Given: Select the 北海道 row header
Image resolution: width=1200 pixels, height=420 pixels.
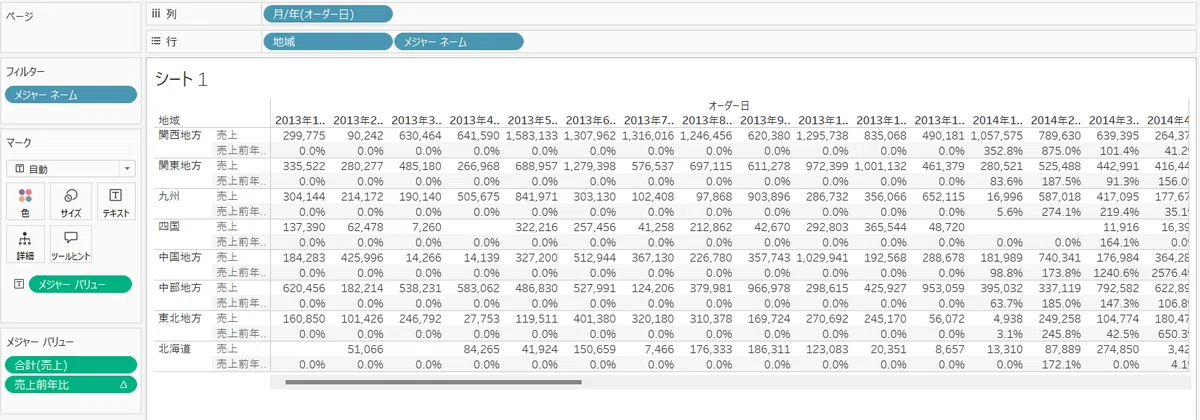Looking at the screenshot, I should tap(174, 350).
